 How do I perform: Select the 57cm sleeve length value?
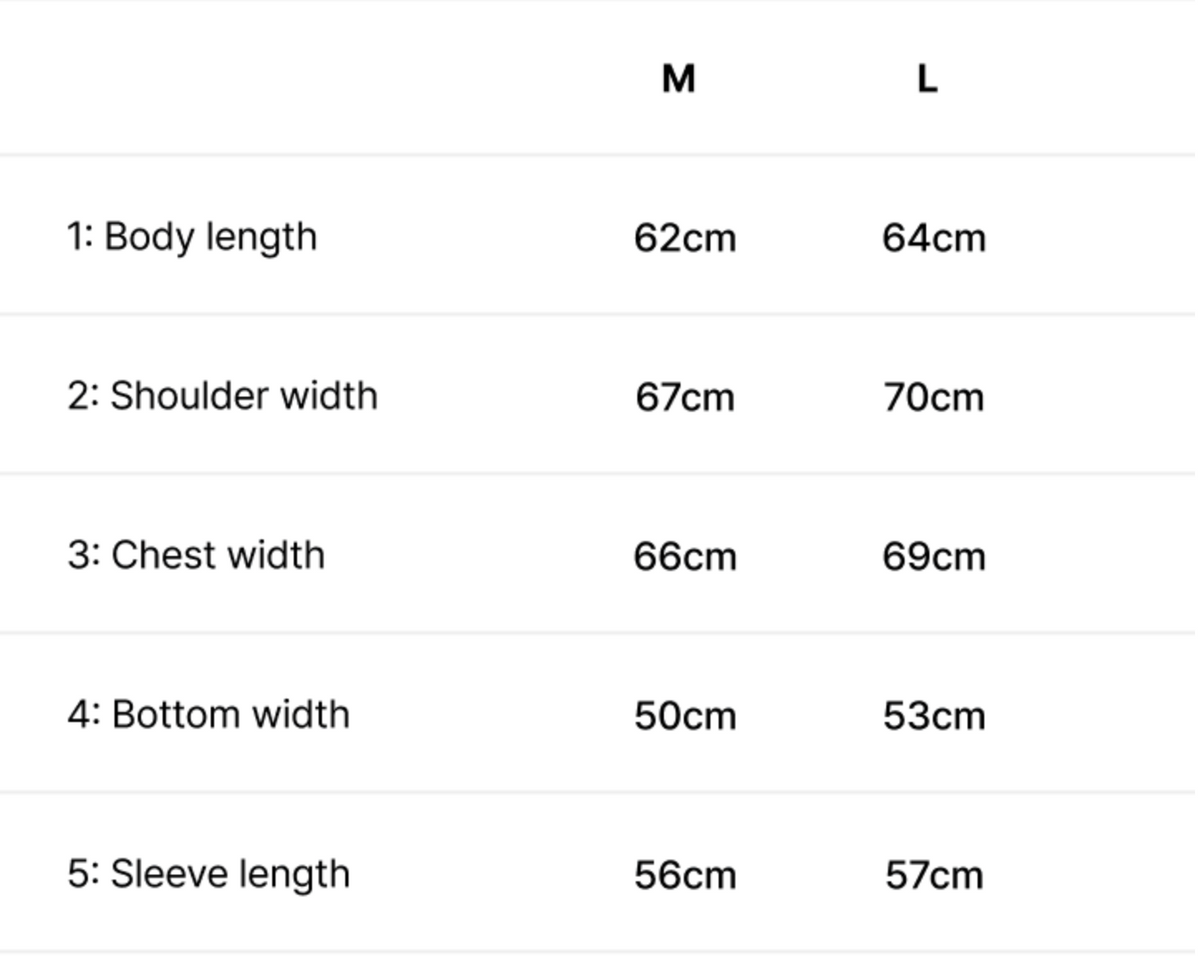[934, 875]
